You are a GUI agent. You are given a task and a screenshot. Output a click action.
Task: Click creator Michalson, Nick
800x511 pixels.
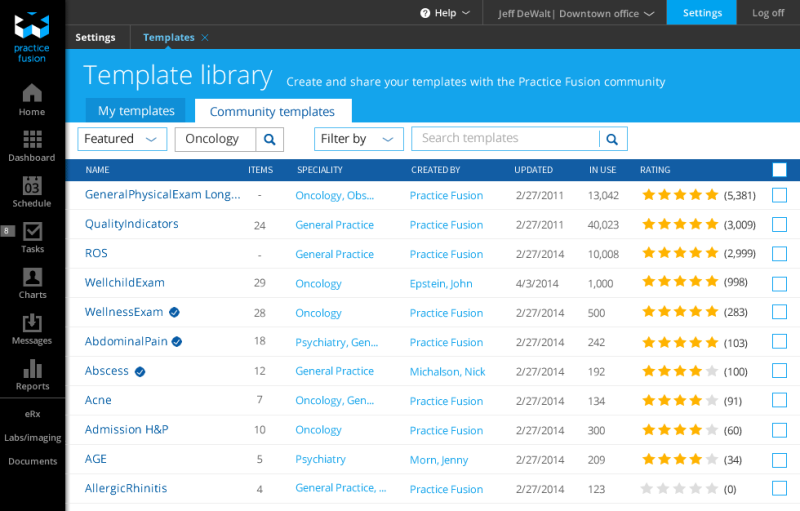click(447, 372)
